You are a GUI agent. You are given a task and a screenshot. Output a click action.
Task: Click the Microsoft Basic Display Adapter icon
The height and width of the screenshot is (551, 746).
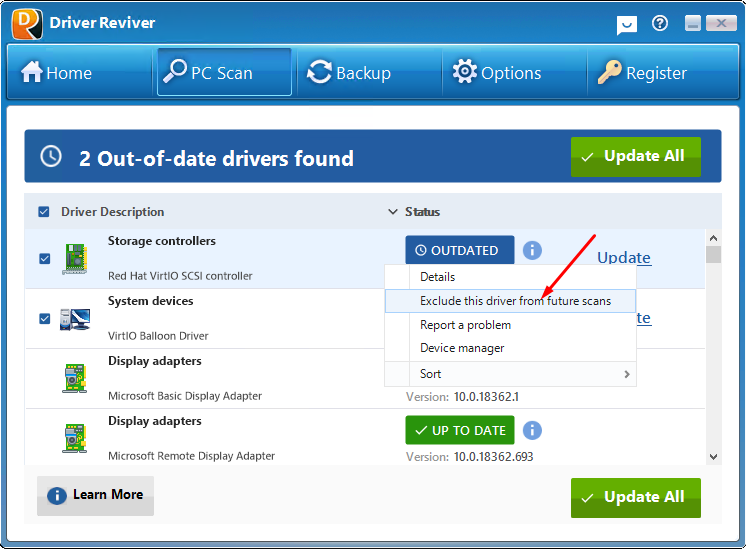tap(75, 379)
